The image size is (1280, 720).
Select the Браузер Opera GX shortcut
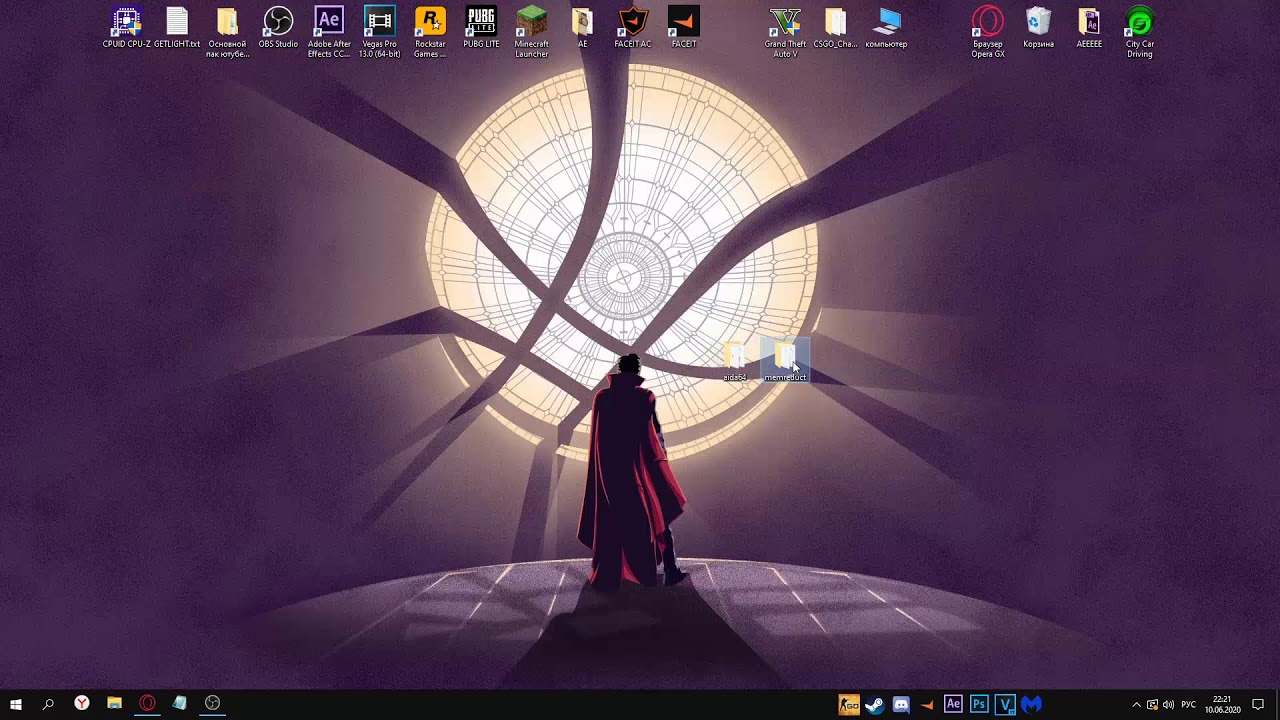pos(988,33)
